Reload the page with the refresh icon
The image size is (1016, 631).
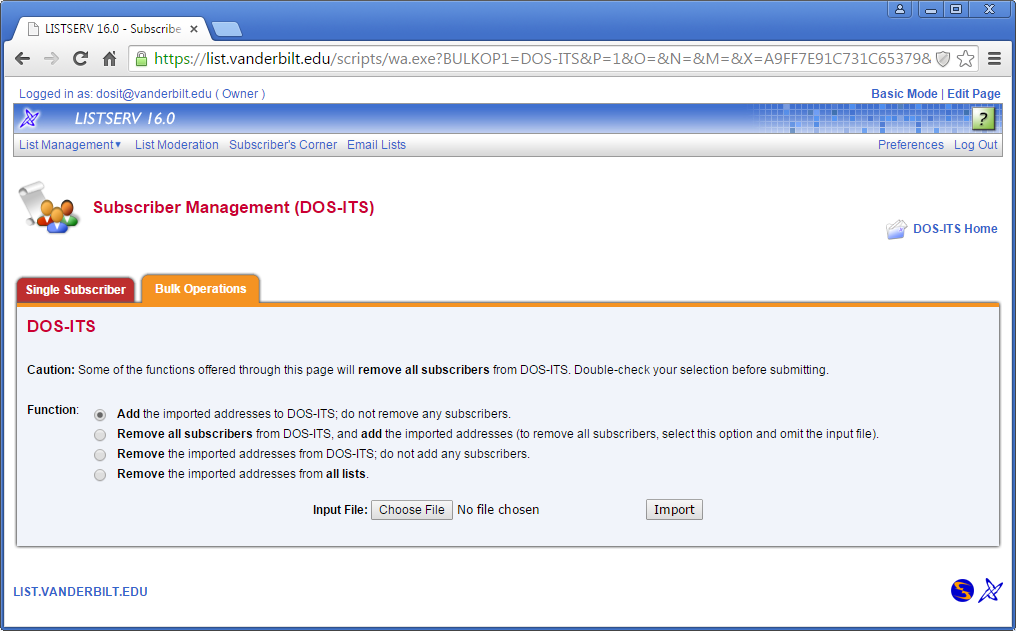click(80, 59)
